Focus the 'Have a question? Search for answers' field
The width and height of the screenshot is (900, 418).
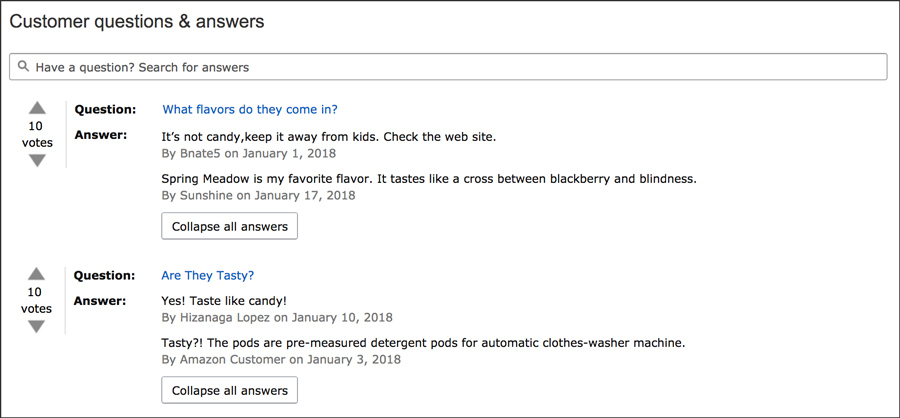point(448,67)
